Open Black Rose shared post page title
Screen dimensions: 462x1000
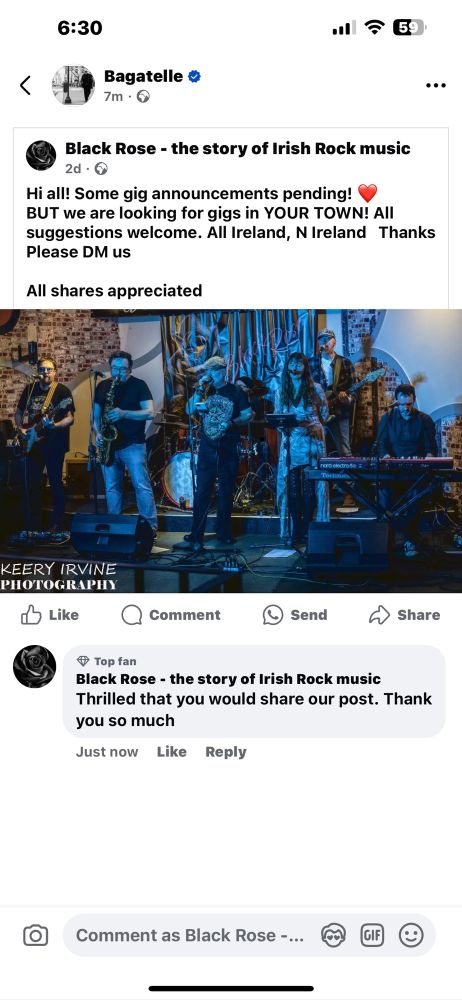click(x=237, y=149)
